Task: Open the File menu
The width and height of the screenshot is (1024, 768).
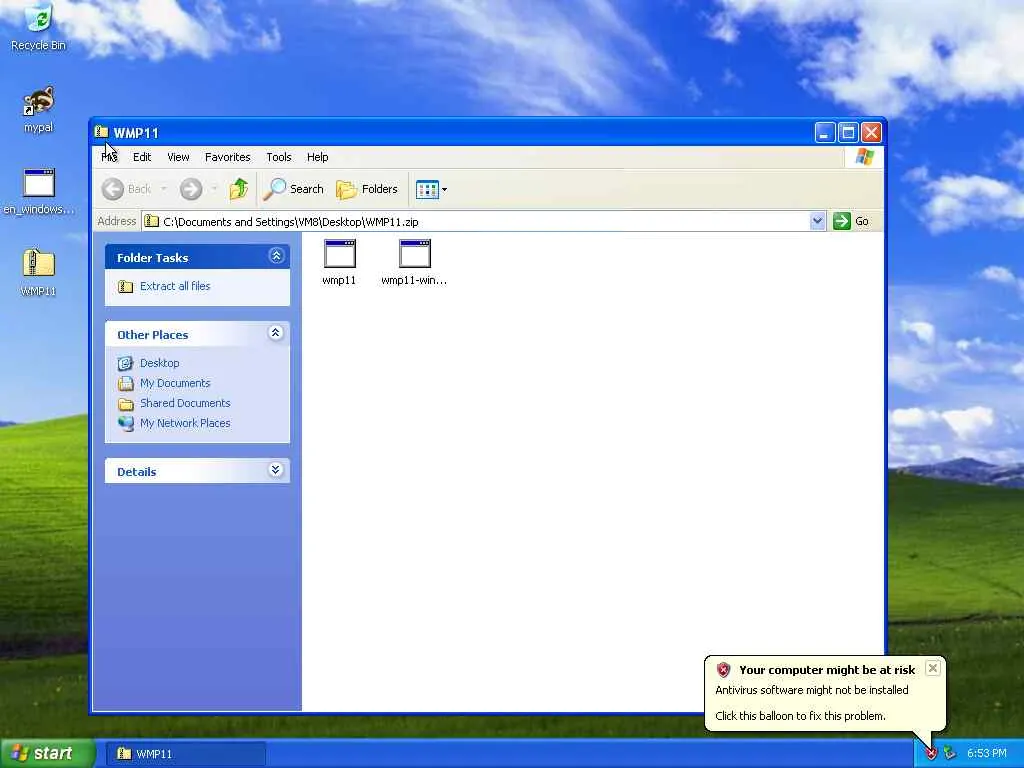Action: (x=109, y=157)
